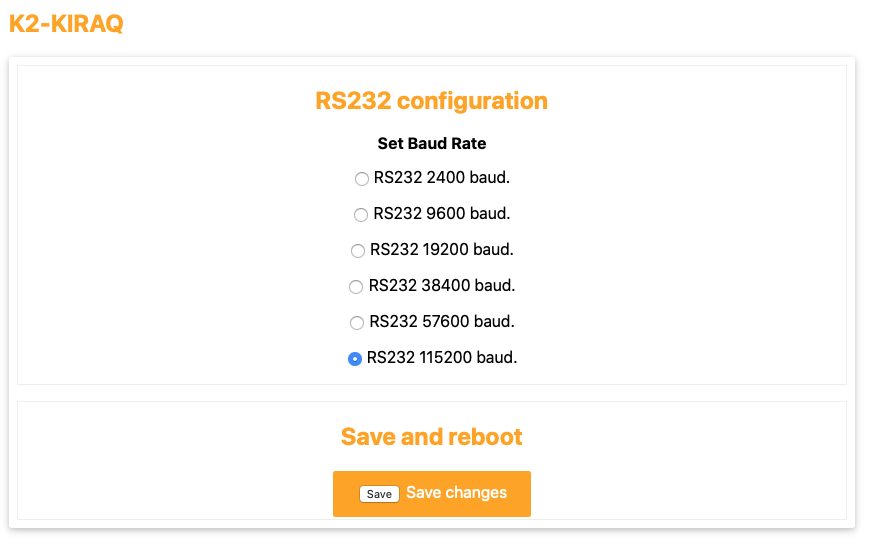Choose the 9600 baud radio option
Screen dimensions: 872x547
coord(361,215)
